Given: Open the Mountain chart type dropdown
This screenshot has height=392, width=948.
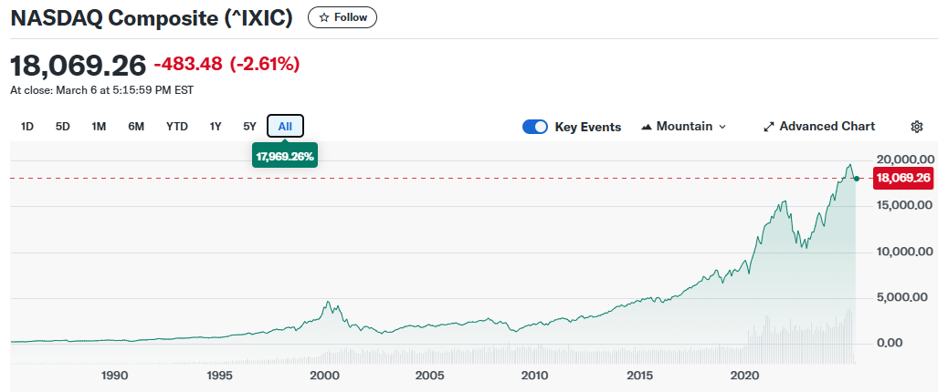Looking at the screenshot, I should 684,126.
